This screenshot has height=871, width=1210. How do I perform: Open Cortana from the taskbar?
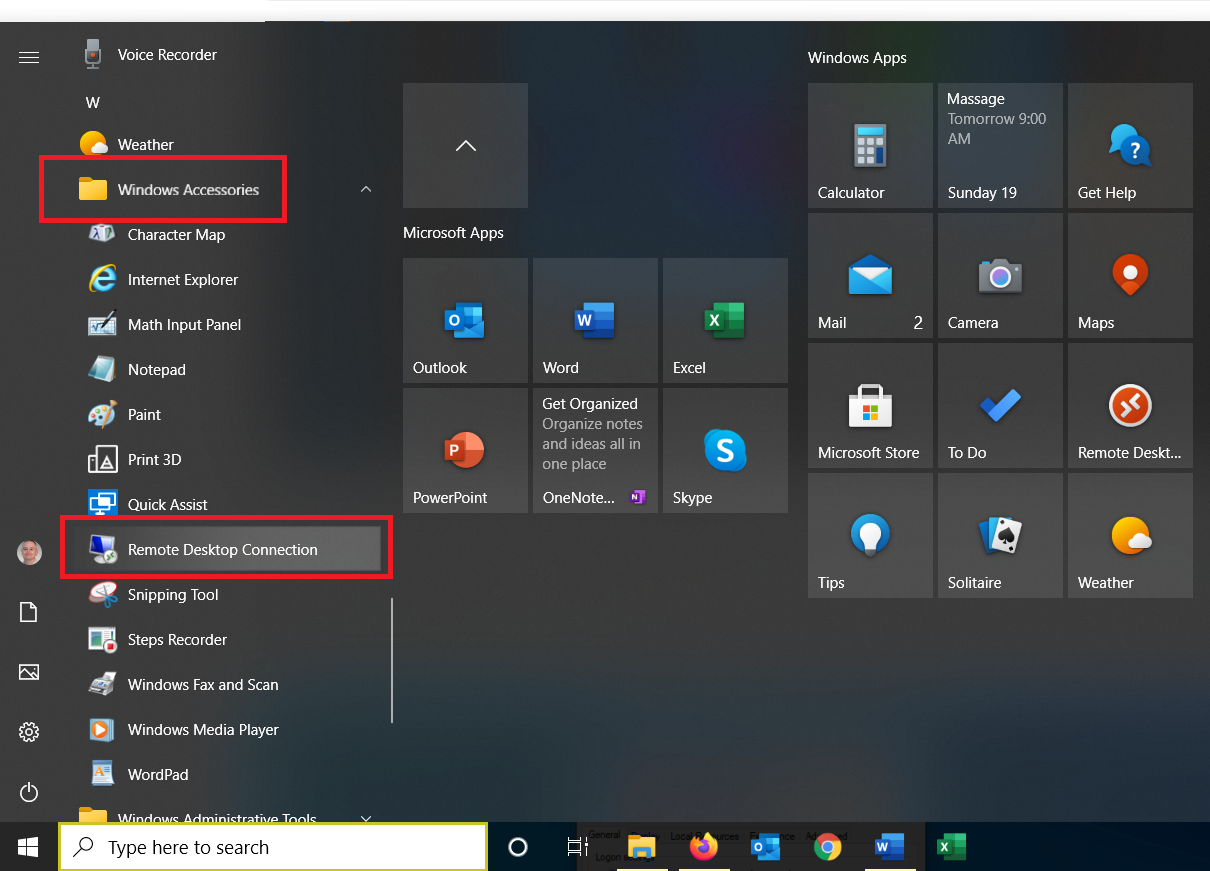pyautogui.click(x=518, y=847)
